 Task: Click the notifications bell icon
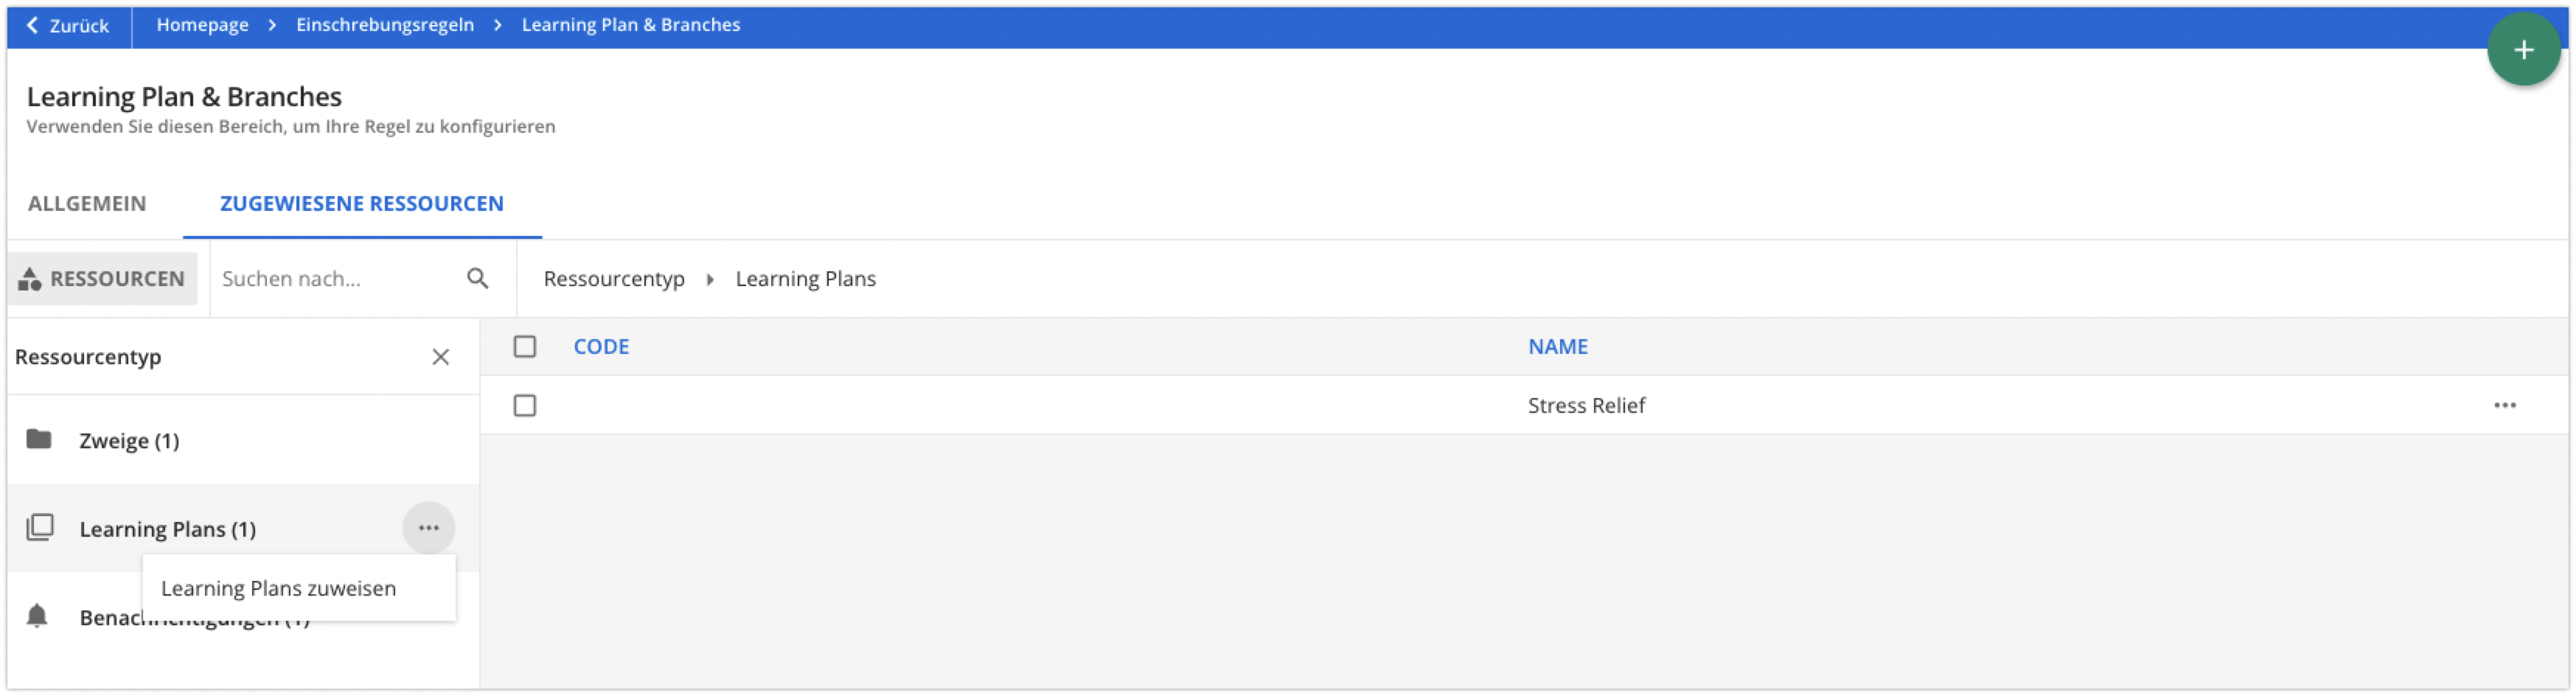click(37, 616)
